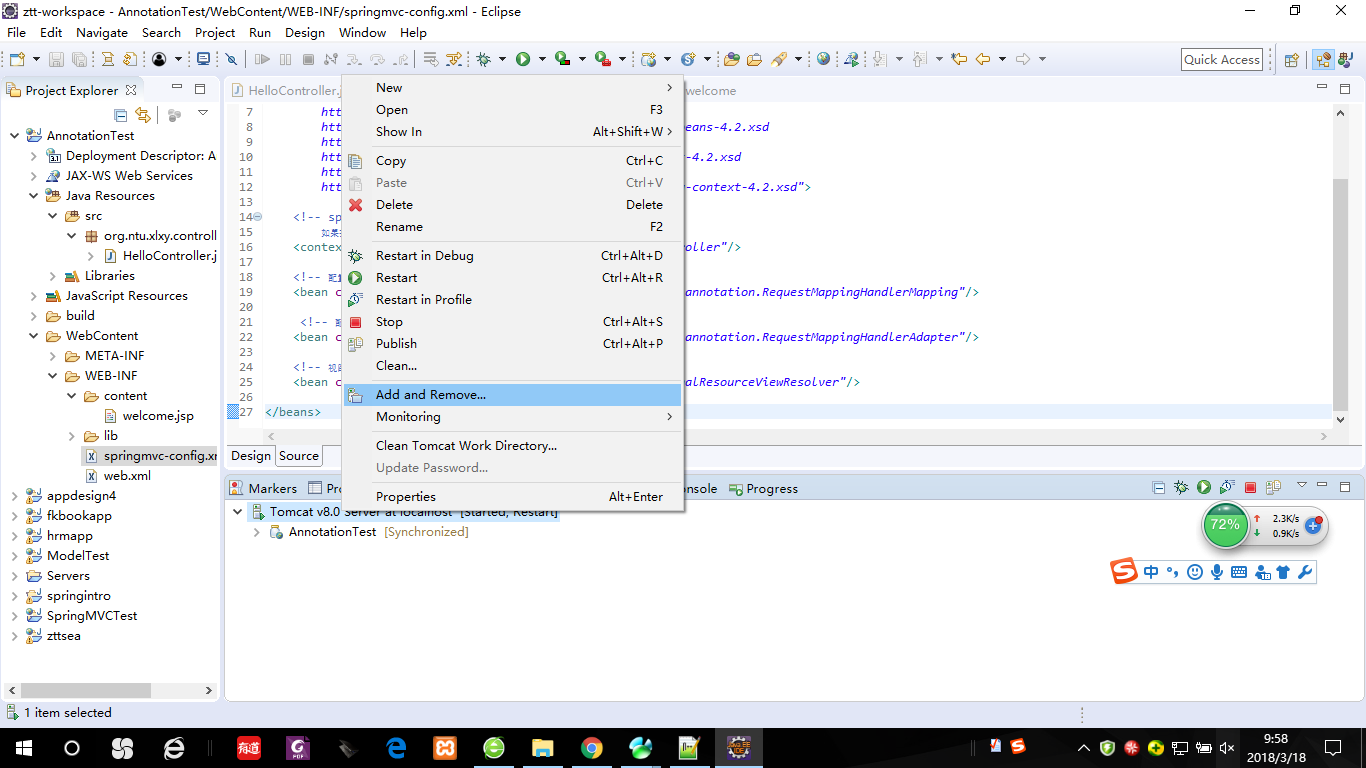This screenshot has height=768, width=1366.
Task: Select the Java EE perspective icon
Action: pyautogui.click(x=1324, y=60)
